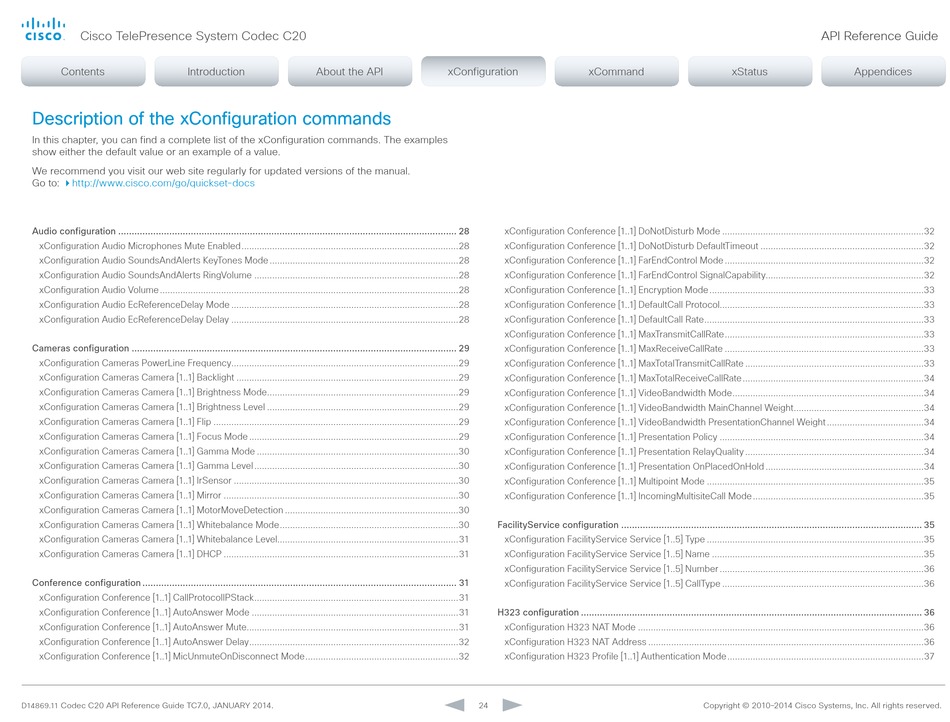Click the Cisco logo icon
The image size is (950, 722).
point(43,29)
